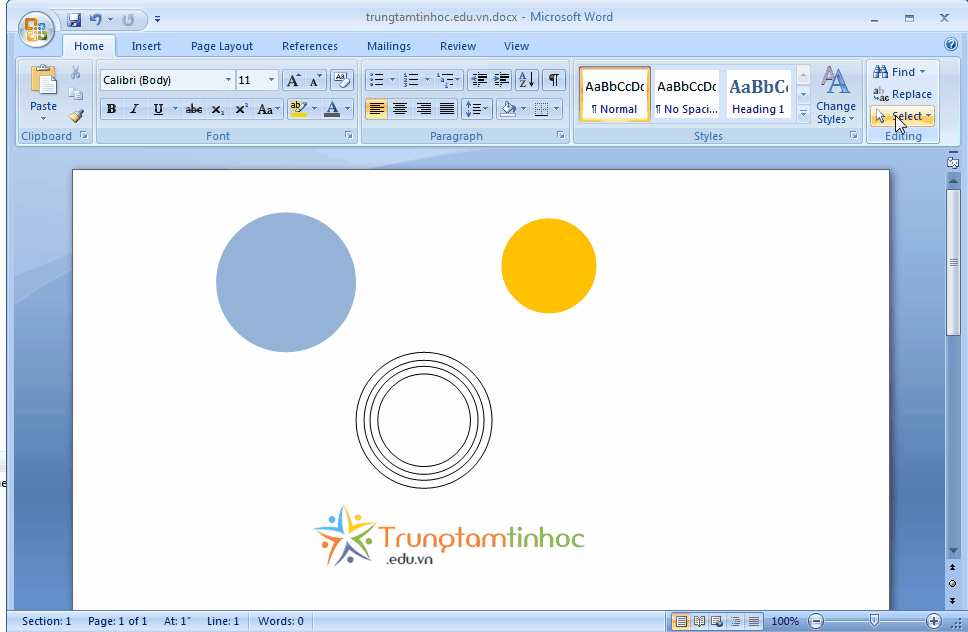The height and width of the screenshot is (632, 968).
Task: Click the Replace button
Action: click(903, 94)
